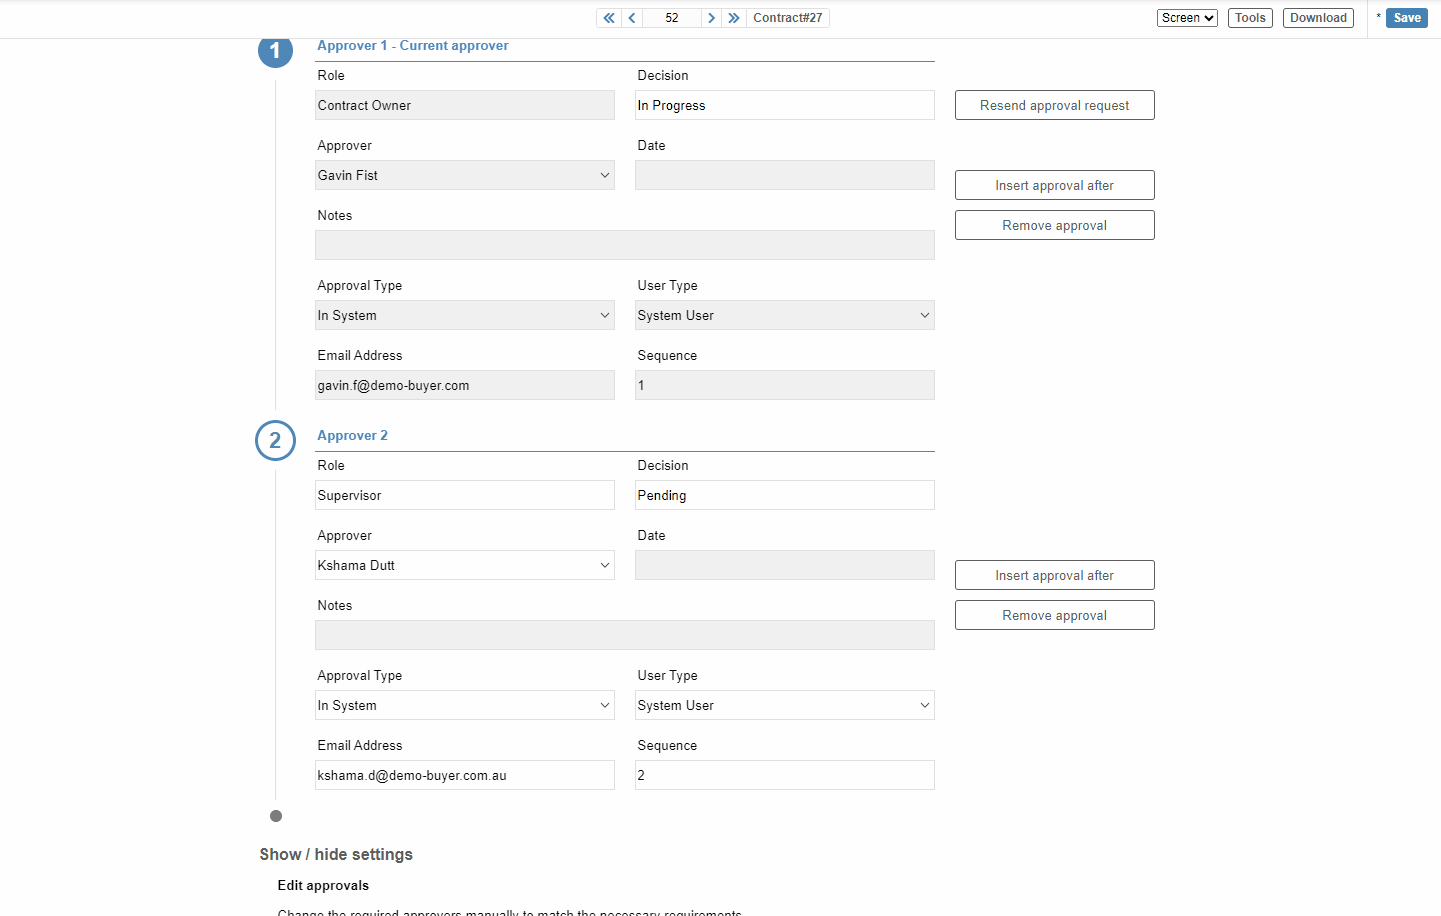1441x916 pixels.
Task: Click Approver 1 Date field
Action: point(785,175)
